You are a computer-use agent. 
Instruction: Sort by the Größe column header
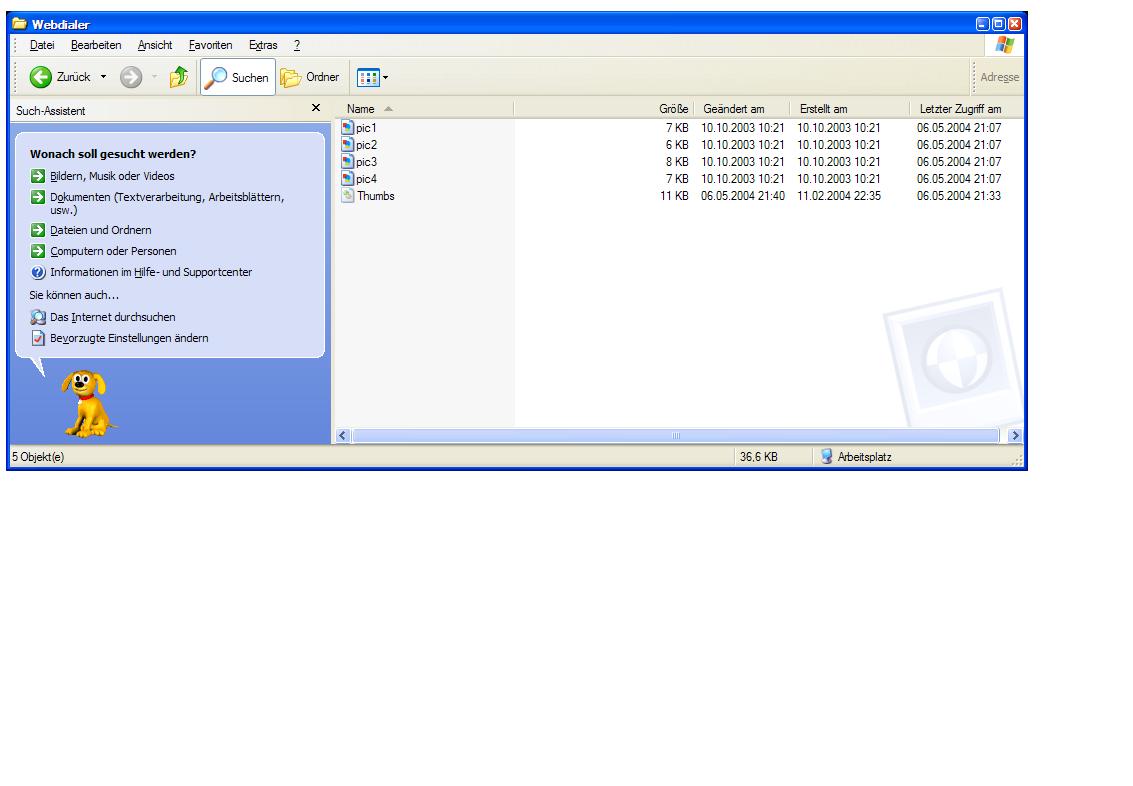point(604,108)
